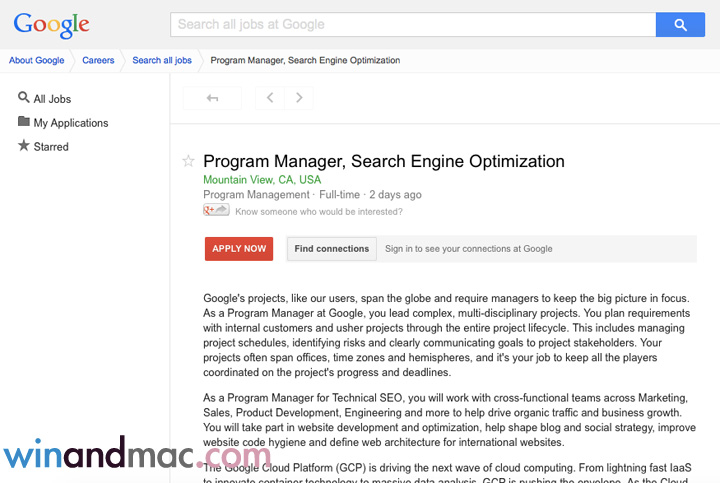Click Find connections button
720x483 pixels.
pos(332,249)
